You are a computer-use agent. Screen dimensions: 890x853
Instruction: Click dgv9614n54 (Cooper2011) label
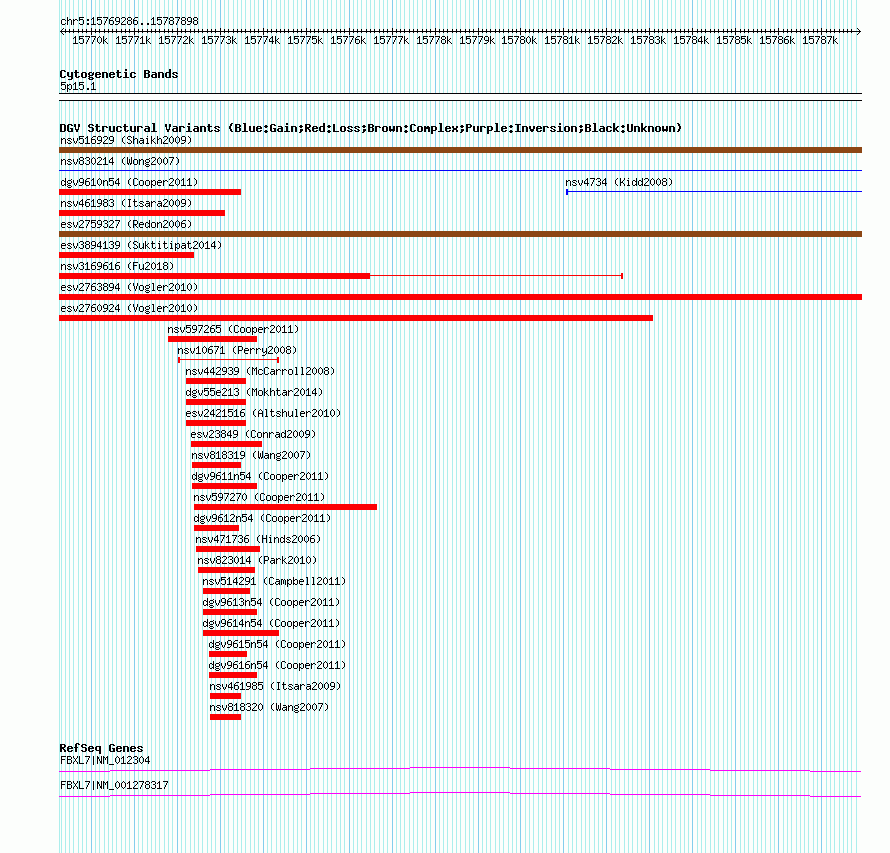[x=271, y=623]
